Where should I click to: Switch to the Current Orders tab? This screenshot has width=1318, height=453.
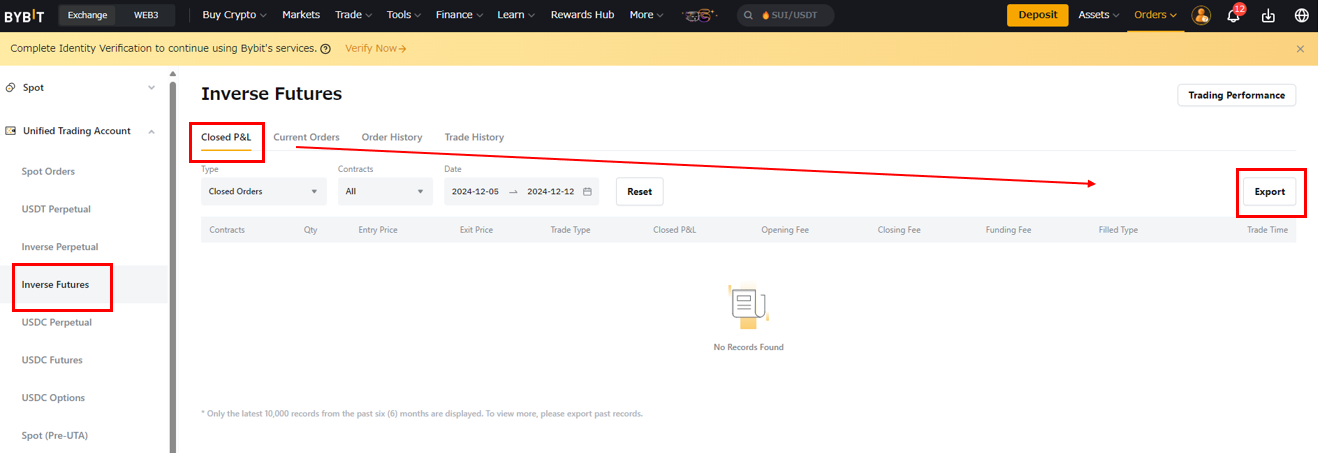(306, 137)
